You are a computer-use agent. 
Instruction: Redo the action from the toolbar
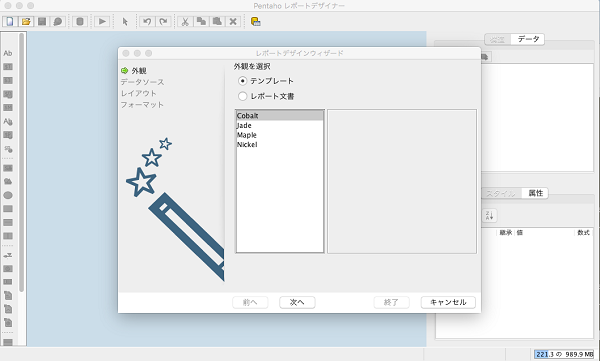pos(163,21)
